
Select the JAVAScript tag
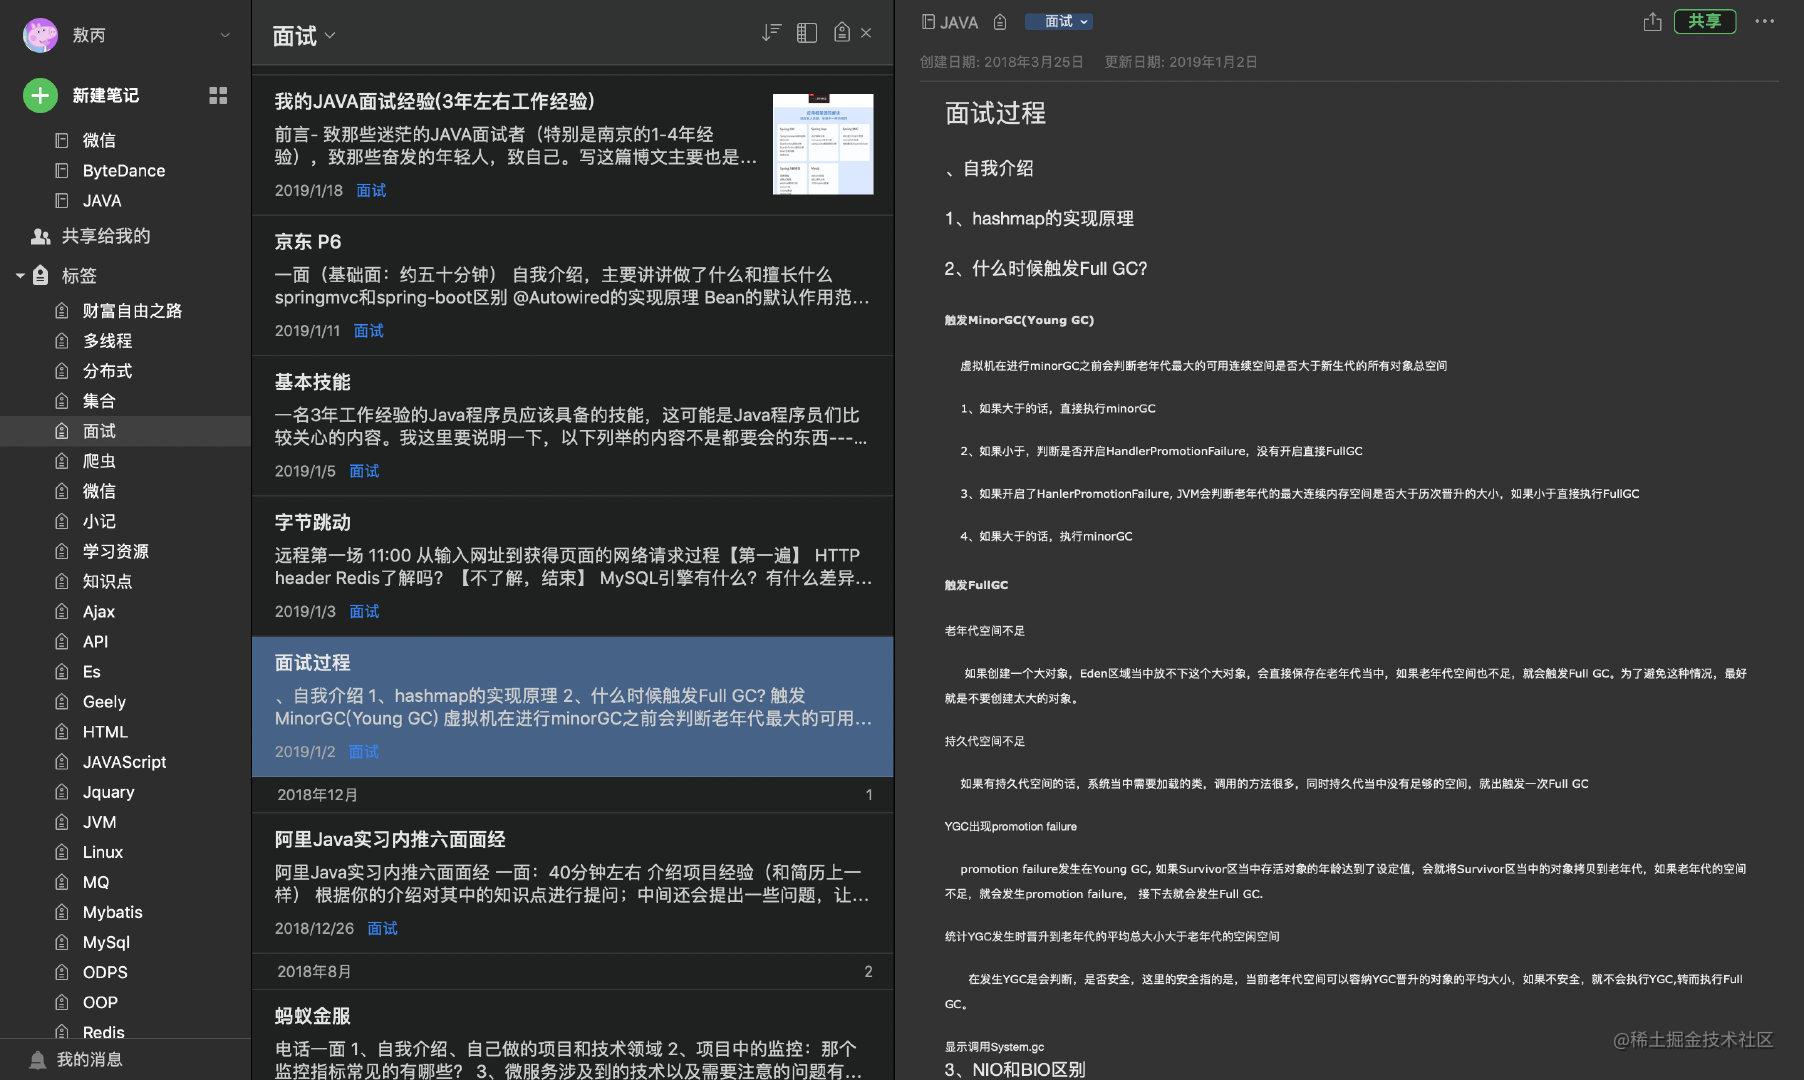click(x=125, y=761)
